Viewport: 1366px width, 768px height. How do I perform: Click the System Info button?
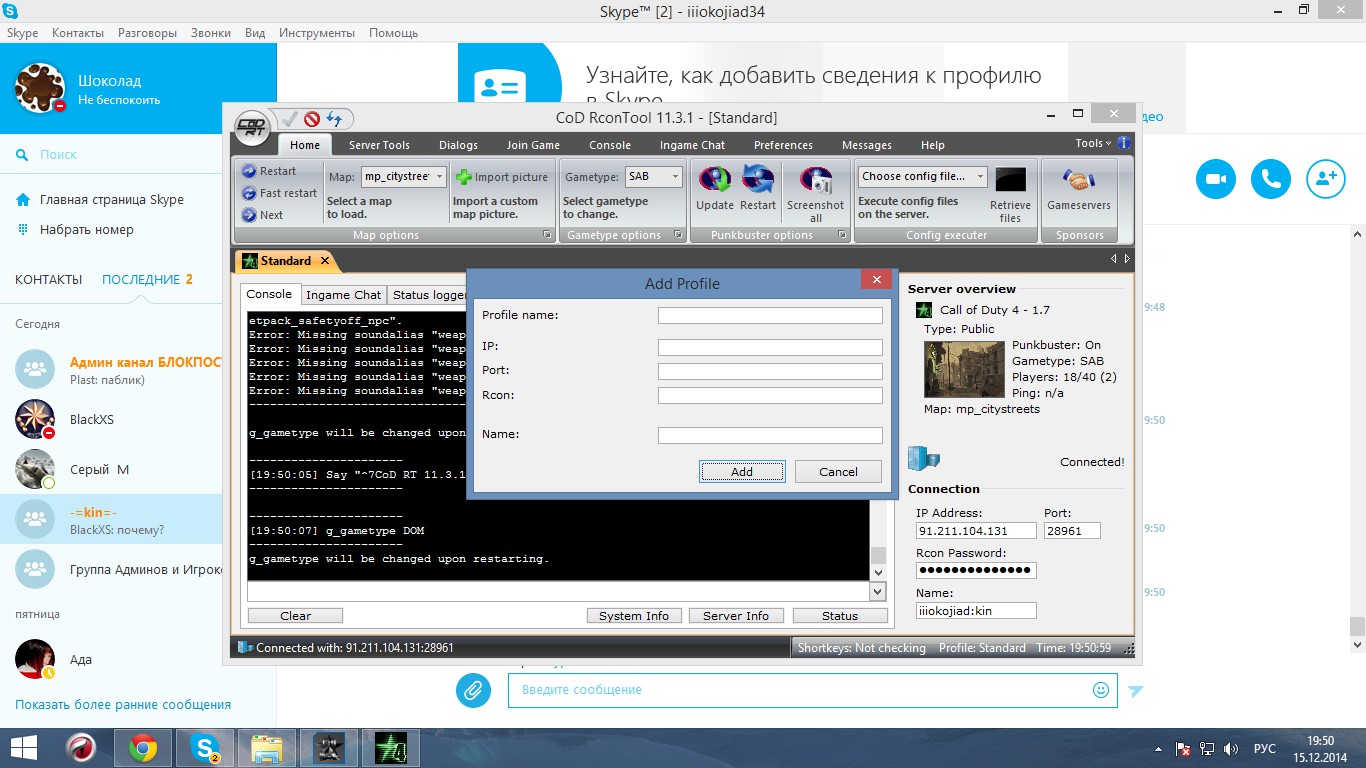(634, 616)
